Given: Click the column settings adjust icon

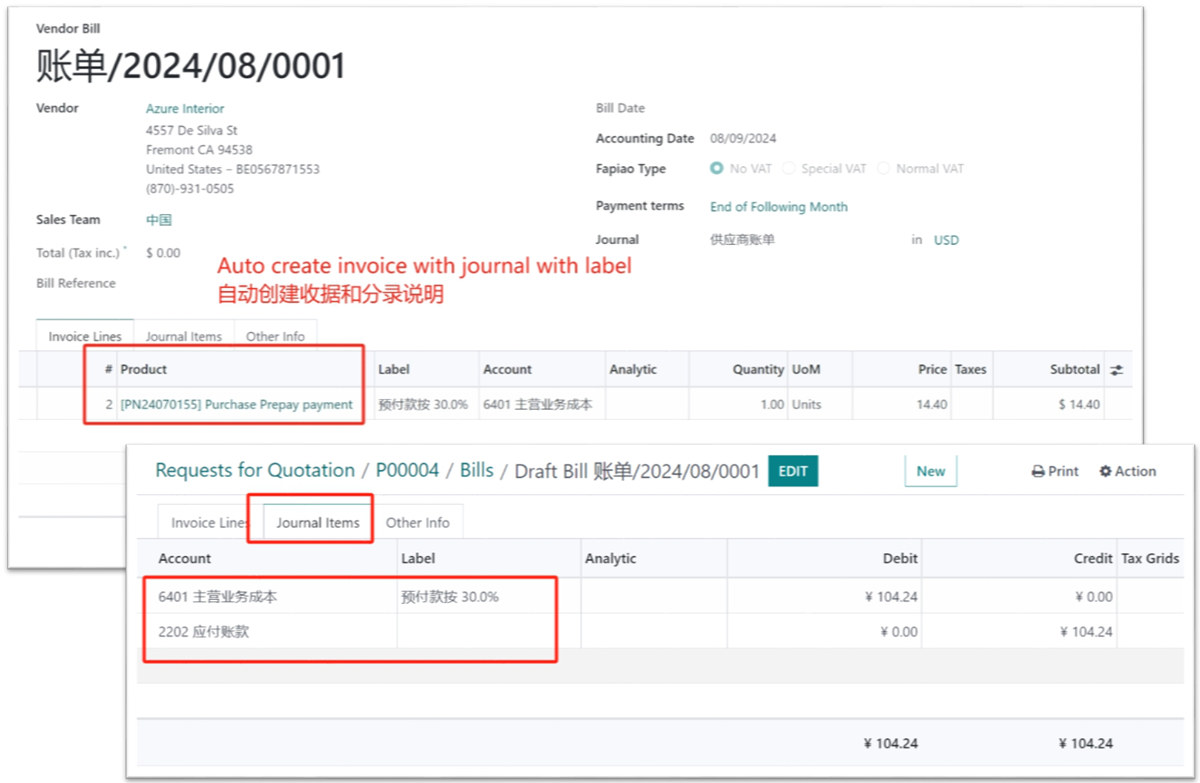Looking at the screenshot, I should [1116, 370].
